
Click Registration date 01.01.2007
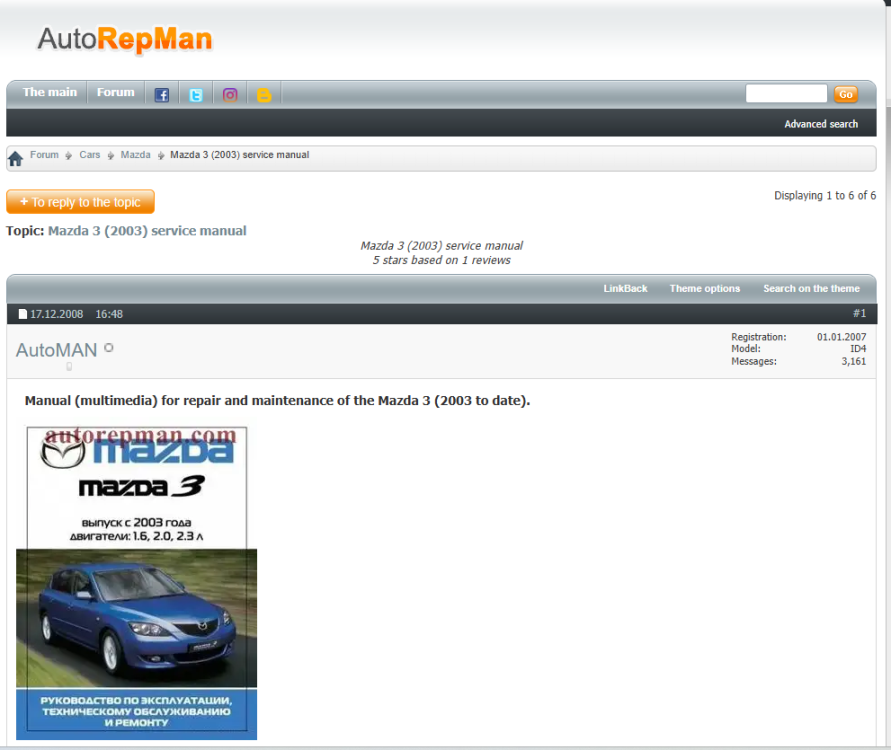click(842, 337)
